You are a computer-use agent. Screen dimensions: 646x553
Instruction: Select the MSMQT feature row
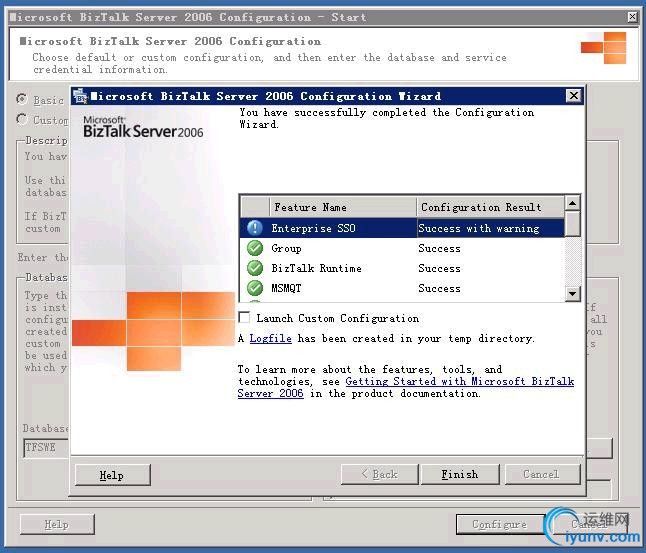pyautogui.click(x=402, y=288)
